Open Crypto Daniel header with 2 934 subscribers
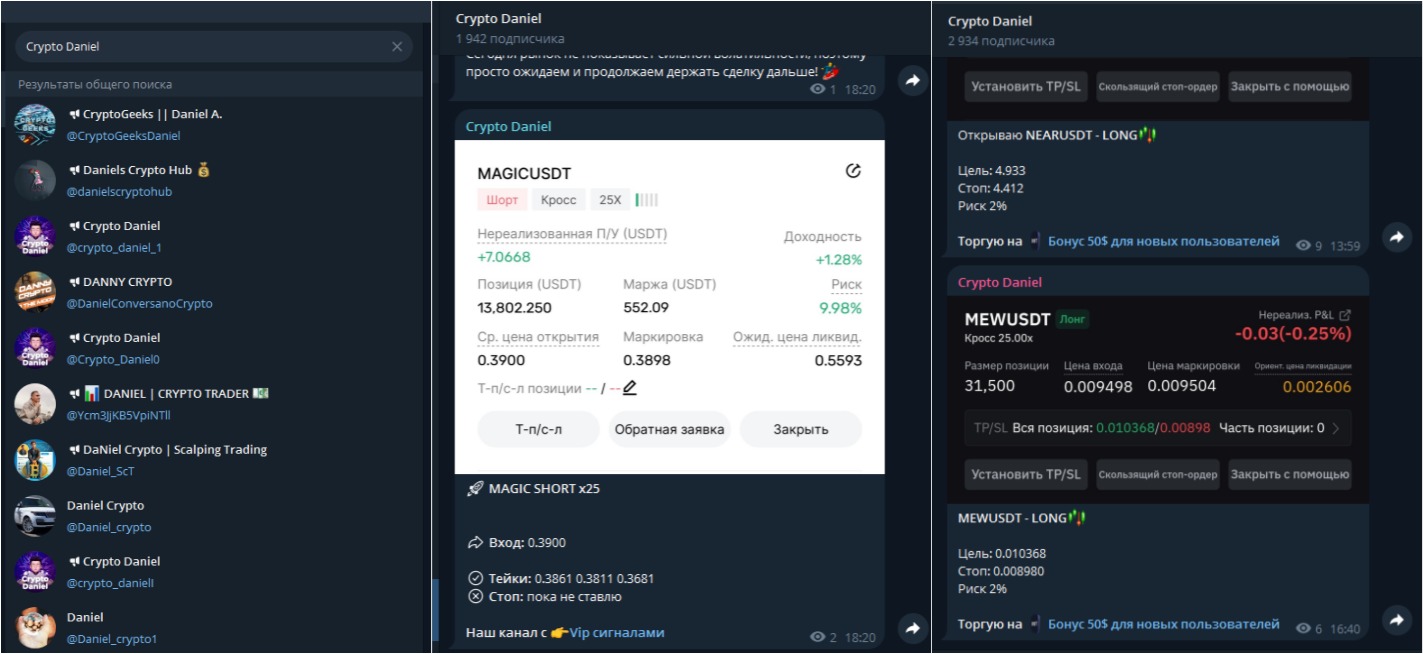This screenshot has height=654, width=1423. pos(990,21)
